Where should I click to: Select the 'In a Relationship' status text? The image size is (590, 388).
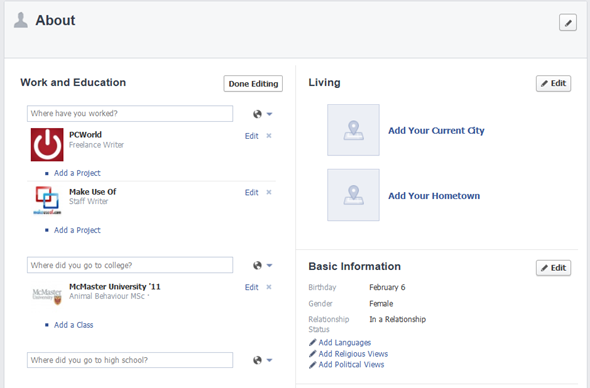397,319
